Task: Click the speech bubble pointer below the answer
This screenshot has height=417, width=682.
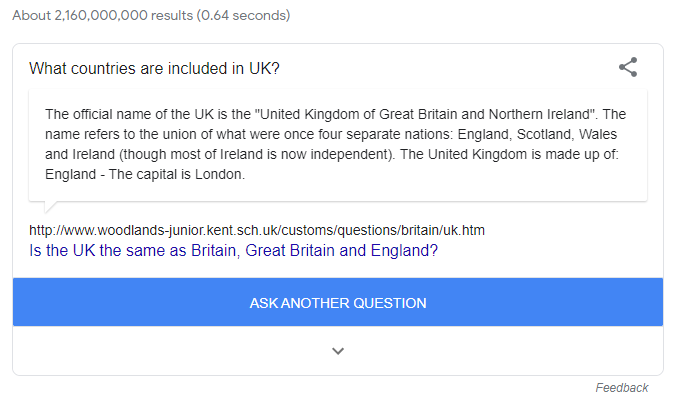Action: (50, 207)
